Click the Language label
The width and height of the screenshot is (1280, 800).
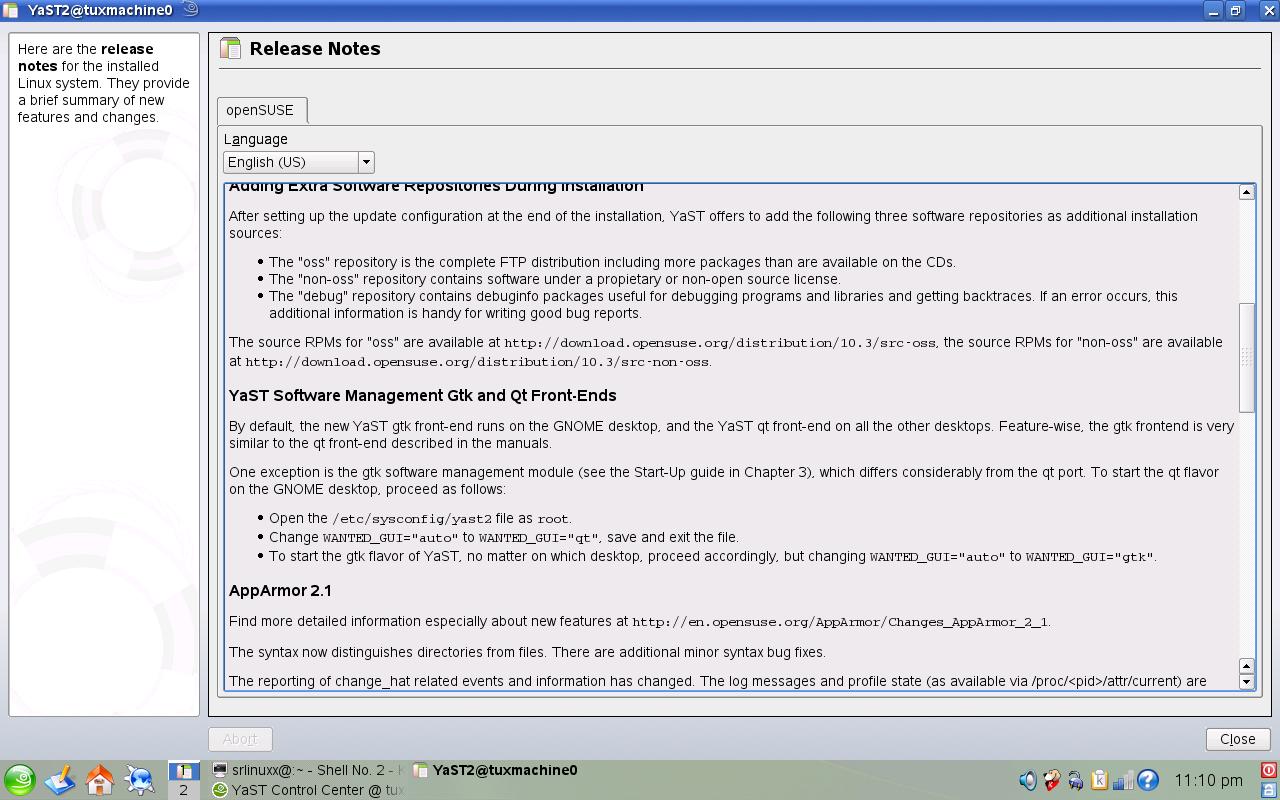click(x=256, y=139)
